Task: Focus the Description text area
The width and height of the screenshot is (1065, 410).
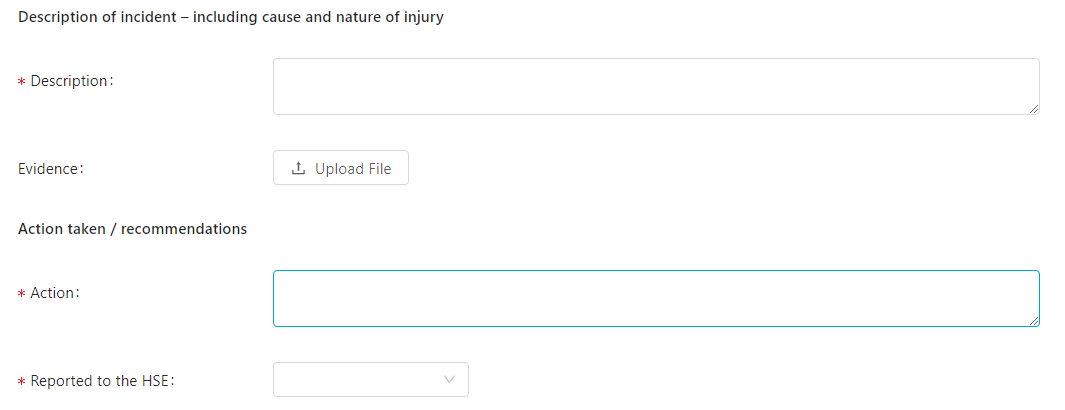Action: [656, 86]
